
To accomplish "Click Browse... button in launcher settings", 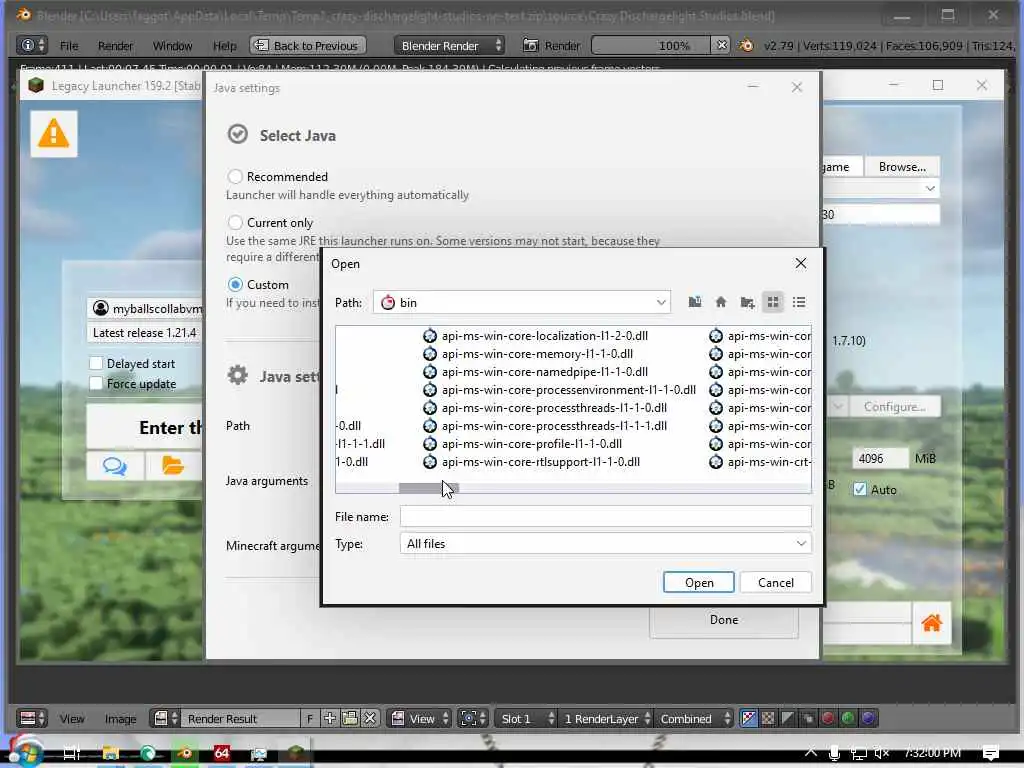I will tap(902, 167).
